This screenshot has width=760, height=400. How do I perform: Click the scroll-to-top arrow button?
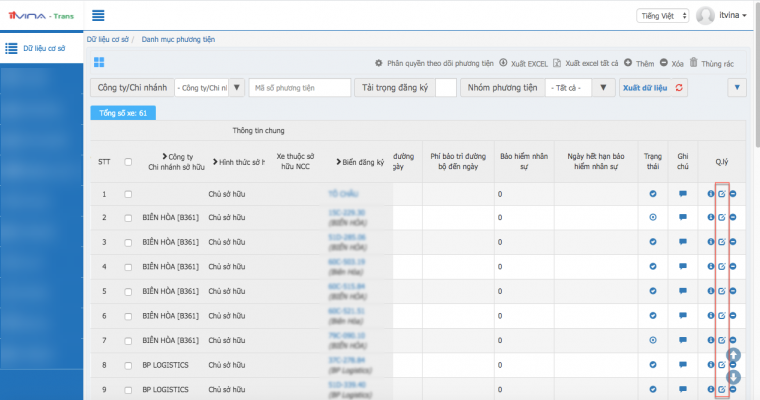point(733,355)
